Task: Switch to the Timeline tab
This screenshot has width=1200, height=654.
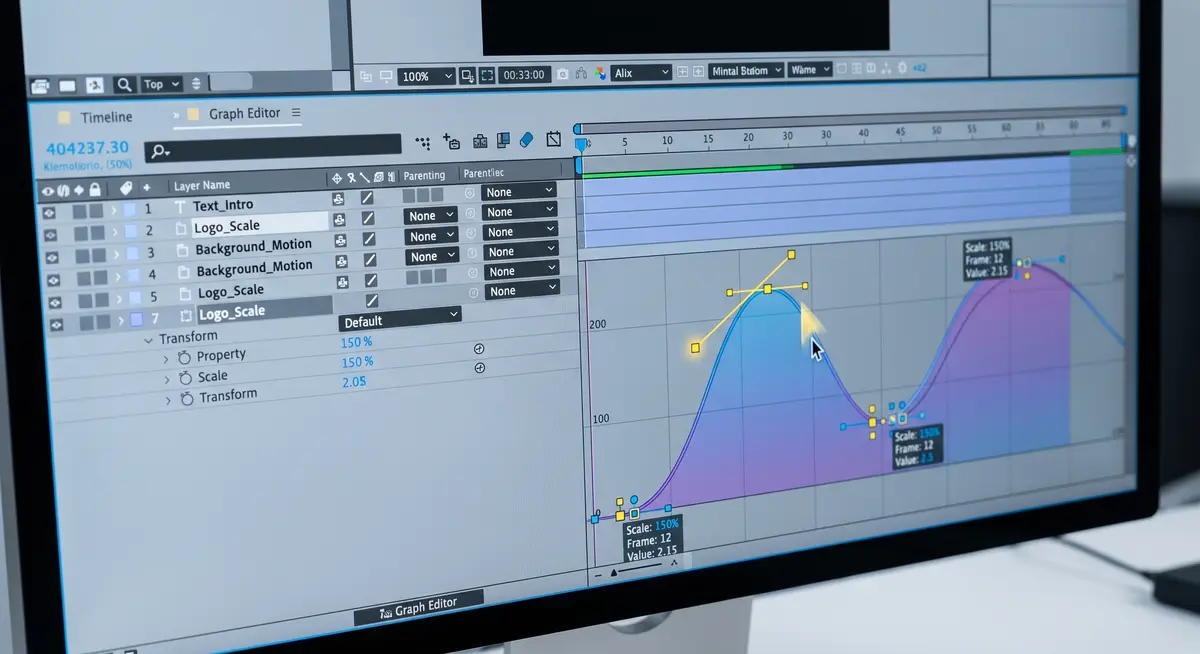Action: (105, 117)
